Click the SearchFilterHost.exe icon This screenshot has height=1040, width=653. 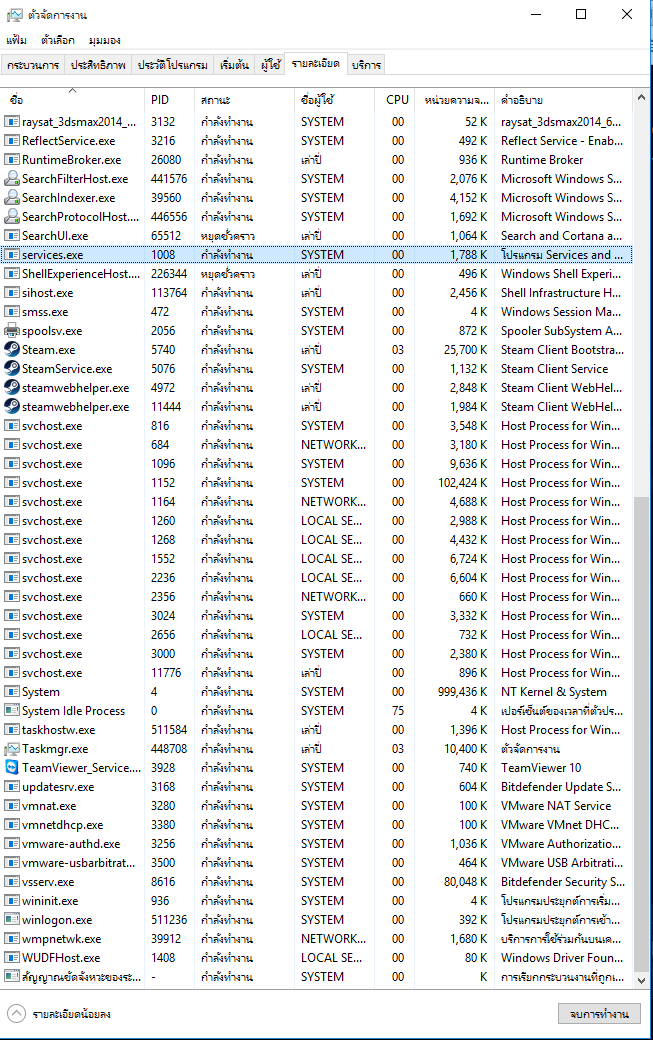pyautogui.click(x=12, y=178)
